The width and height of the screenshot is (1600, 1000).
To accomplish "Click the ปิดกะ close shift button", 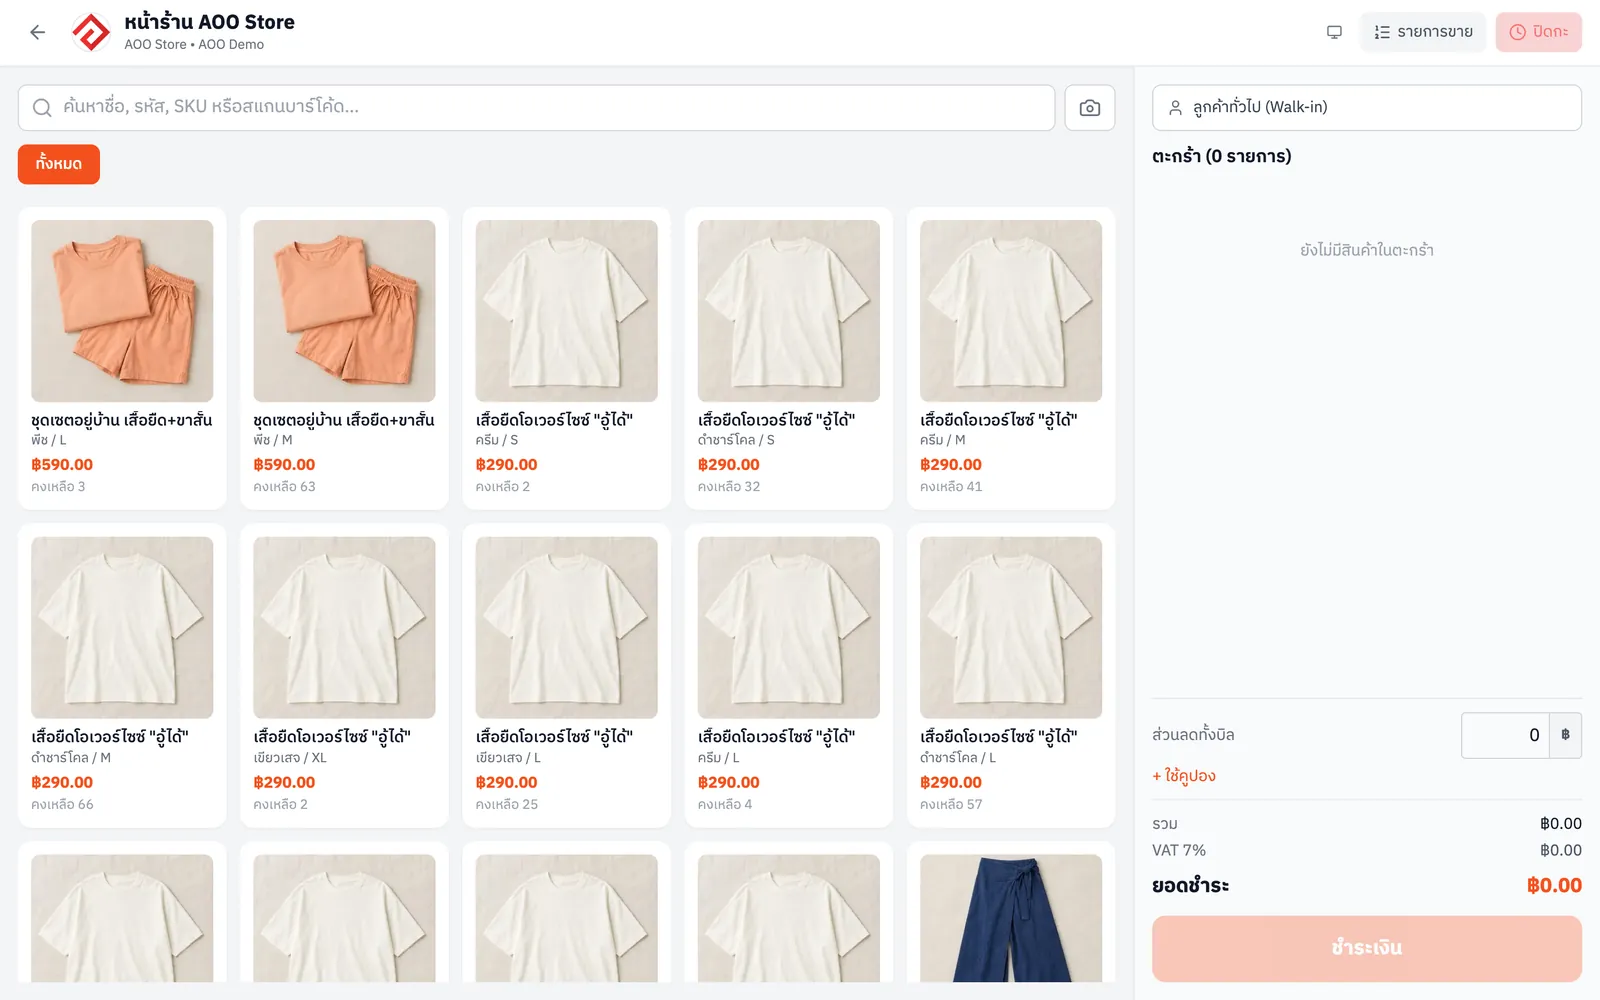I will pos(1538,32).
